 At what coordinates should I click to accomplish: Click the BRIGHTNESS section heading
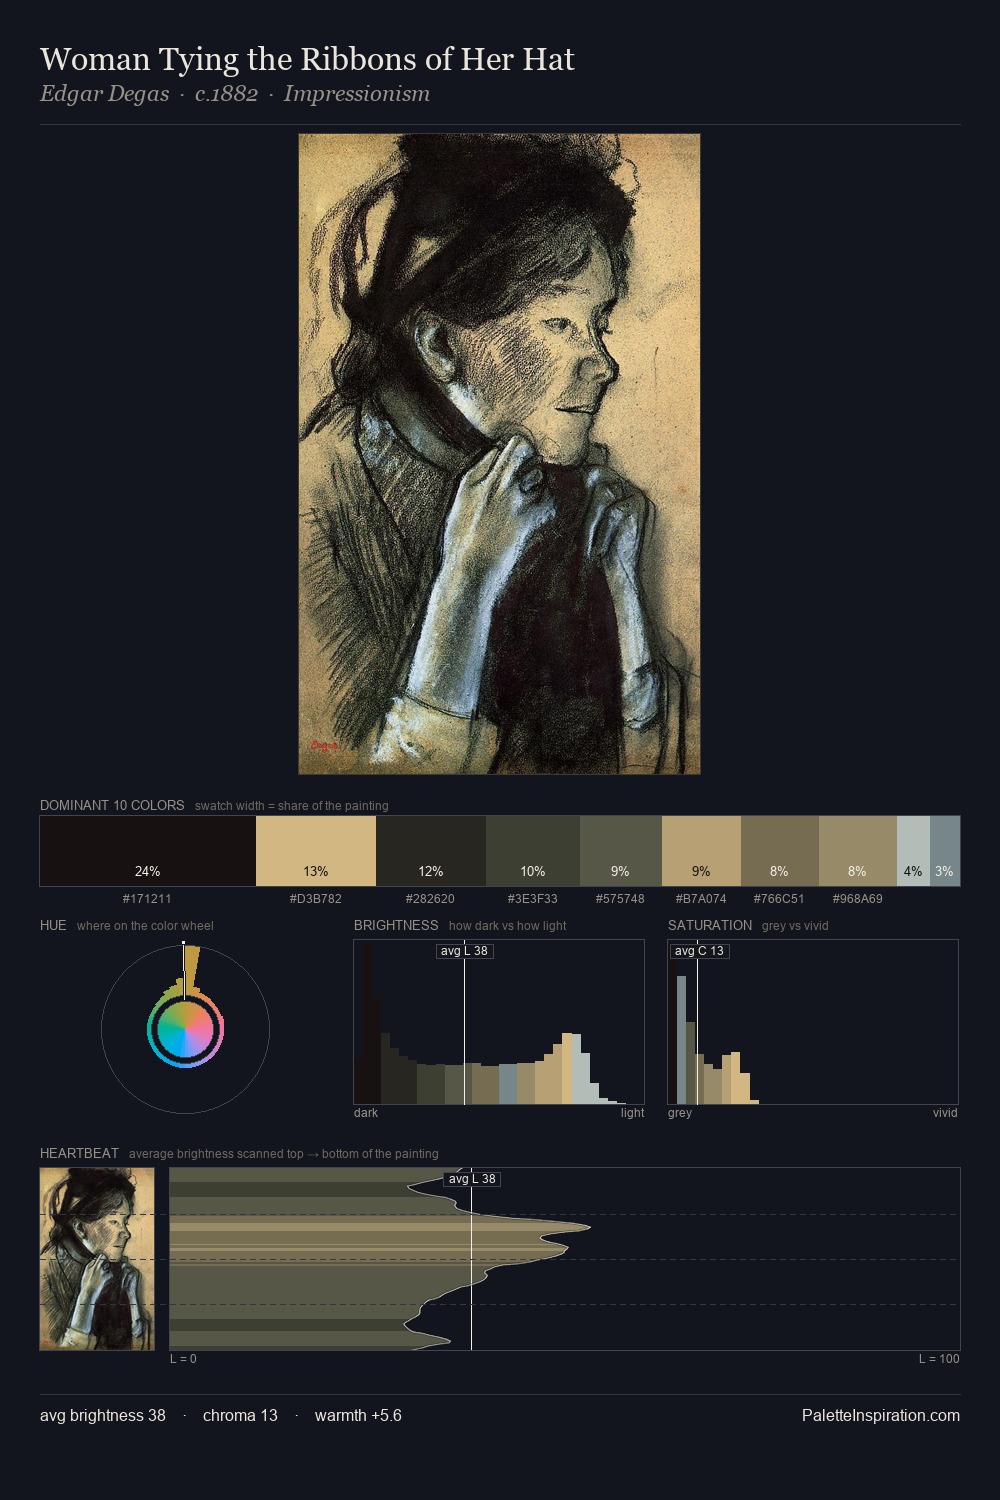(x=396, y=925)
